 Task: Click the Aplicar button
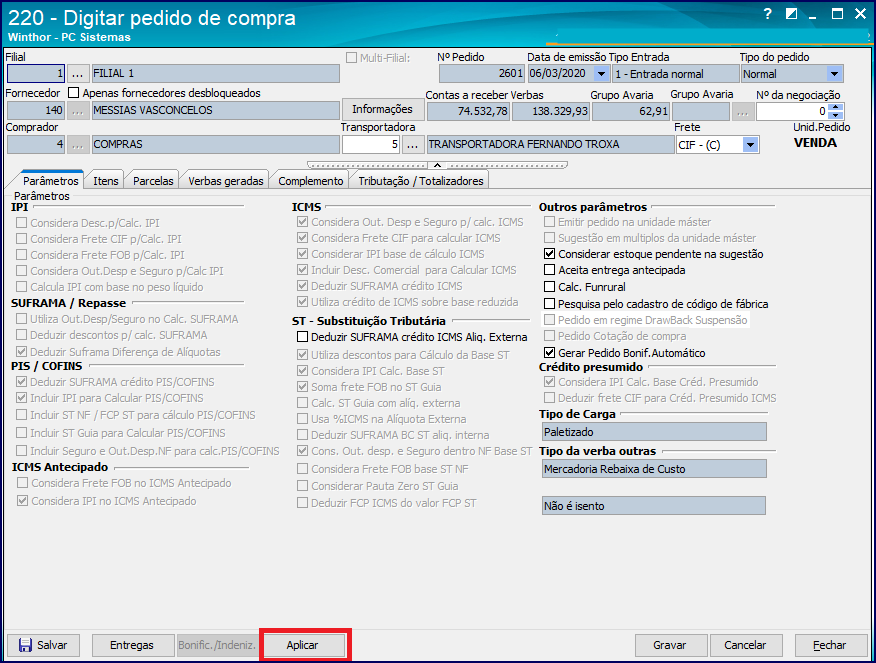[304, 645]
